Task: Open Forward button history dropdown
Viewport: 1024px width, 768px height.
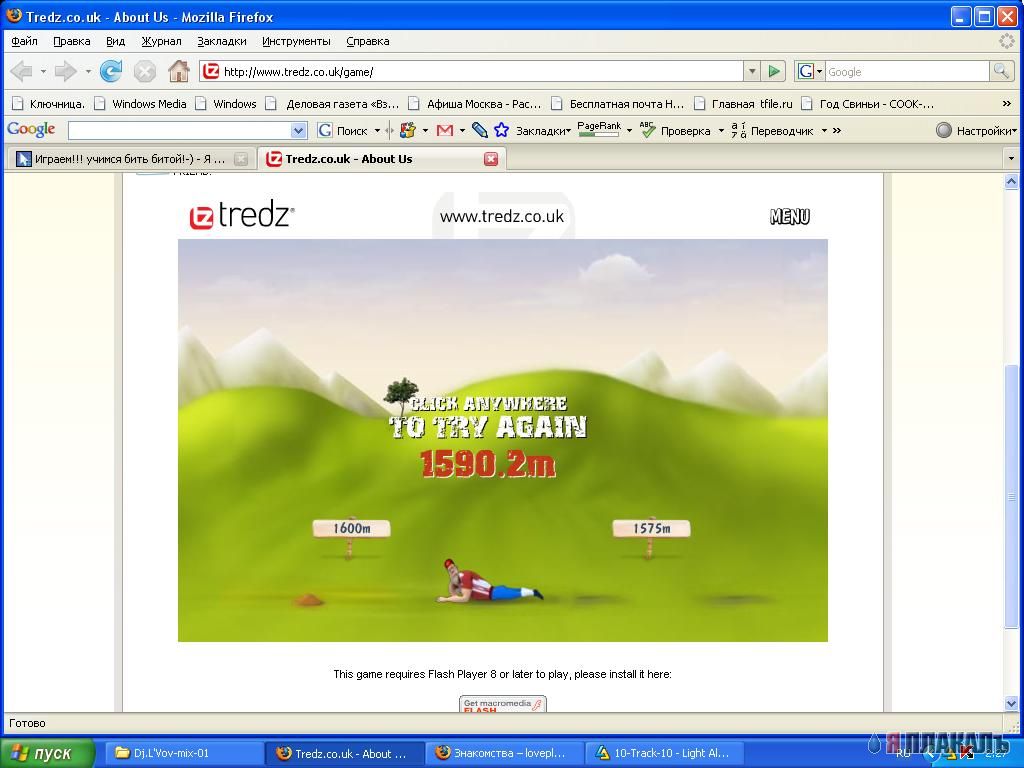Action: click(88, 71)
